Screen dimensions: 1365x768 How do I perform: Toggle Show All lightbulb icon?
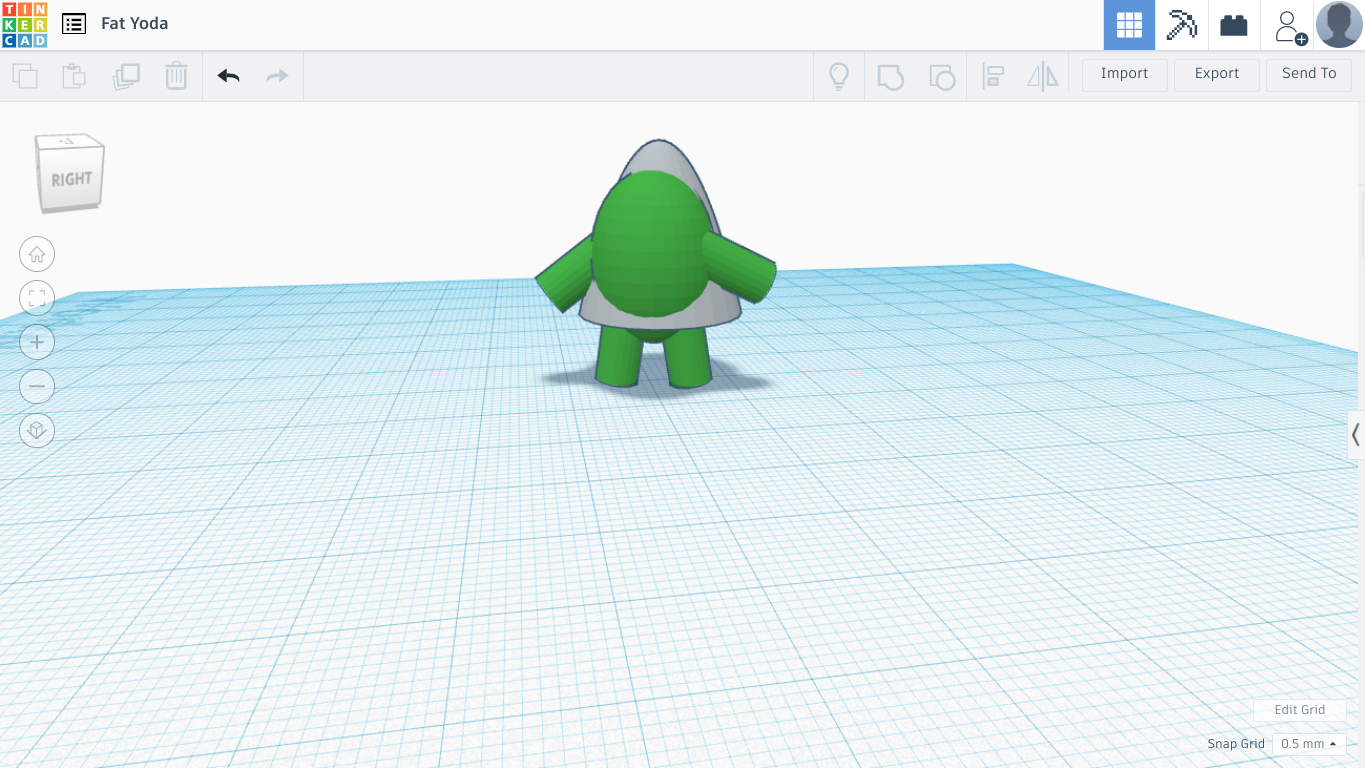click(x=839, y=76)
